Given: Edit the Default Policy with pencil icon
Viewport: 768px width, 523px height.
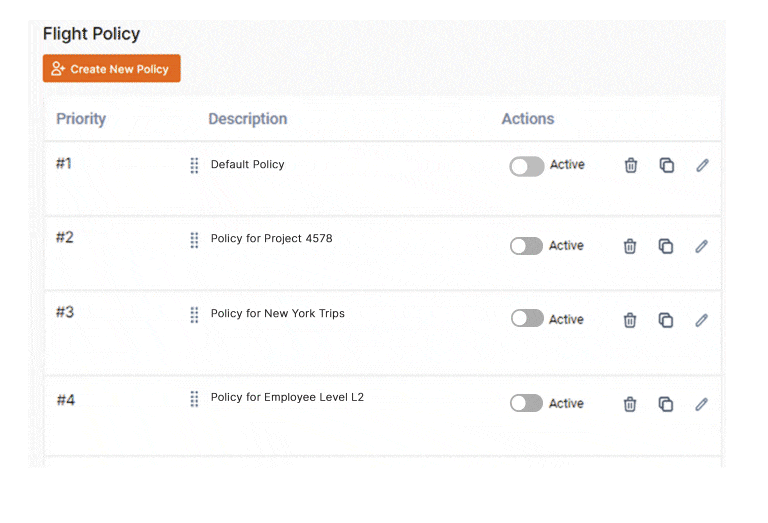Looking at the screenshot, I should (x=702, y=166).
